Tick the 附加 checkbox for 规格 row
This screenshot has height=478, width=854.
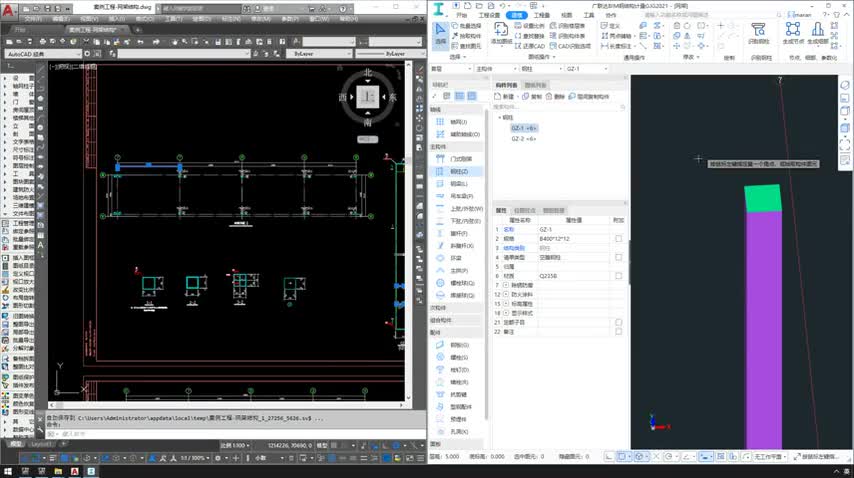pos(619,238)
